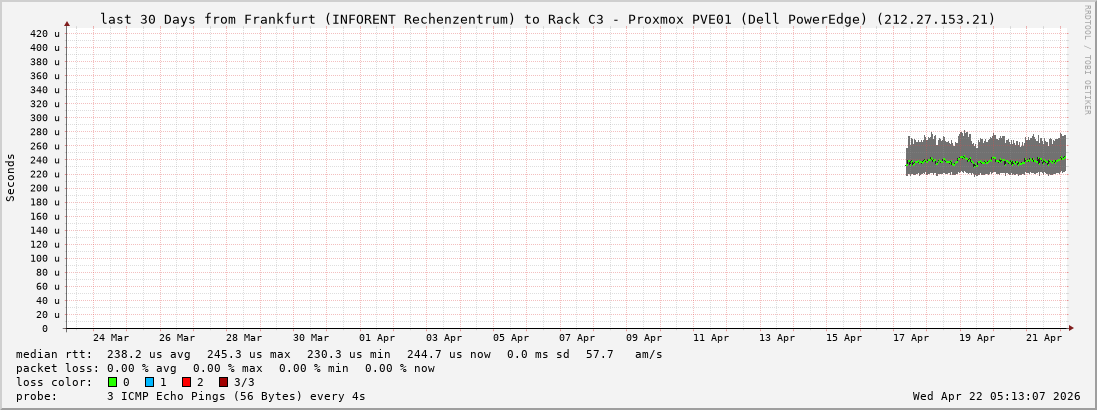Click the Seconds y-axis label
Image resolution: width=1097 pixels, height=410 pixels.
[11, 177]
